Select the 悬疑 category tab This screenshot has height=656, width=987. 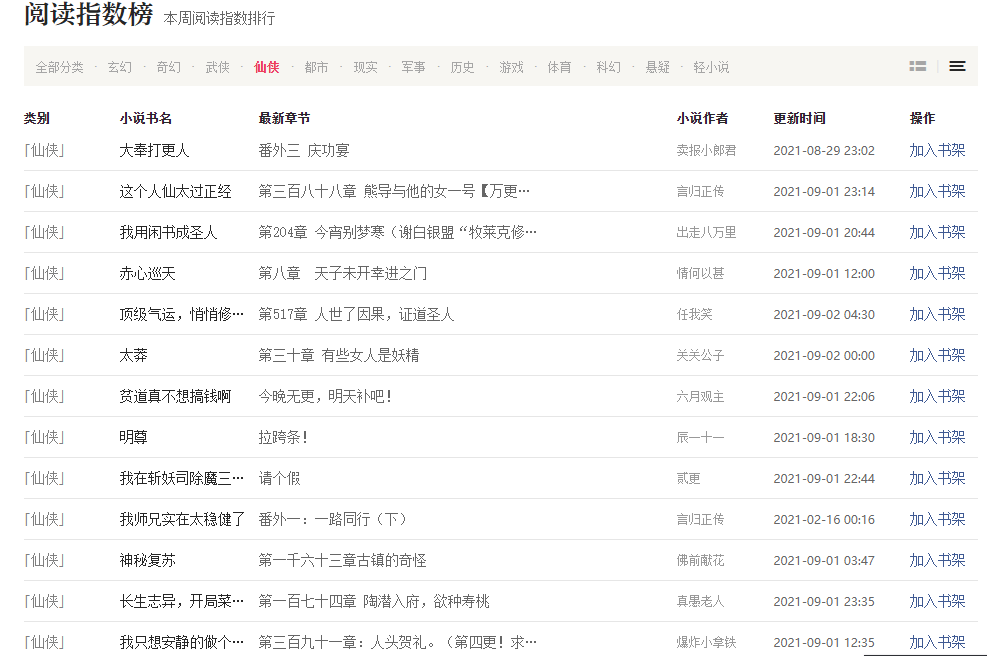657,67
